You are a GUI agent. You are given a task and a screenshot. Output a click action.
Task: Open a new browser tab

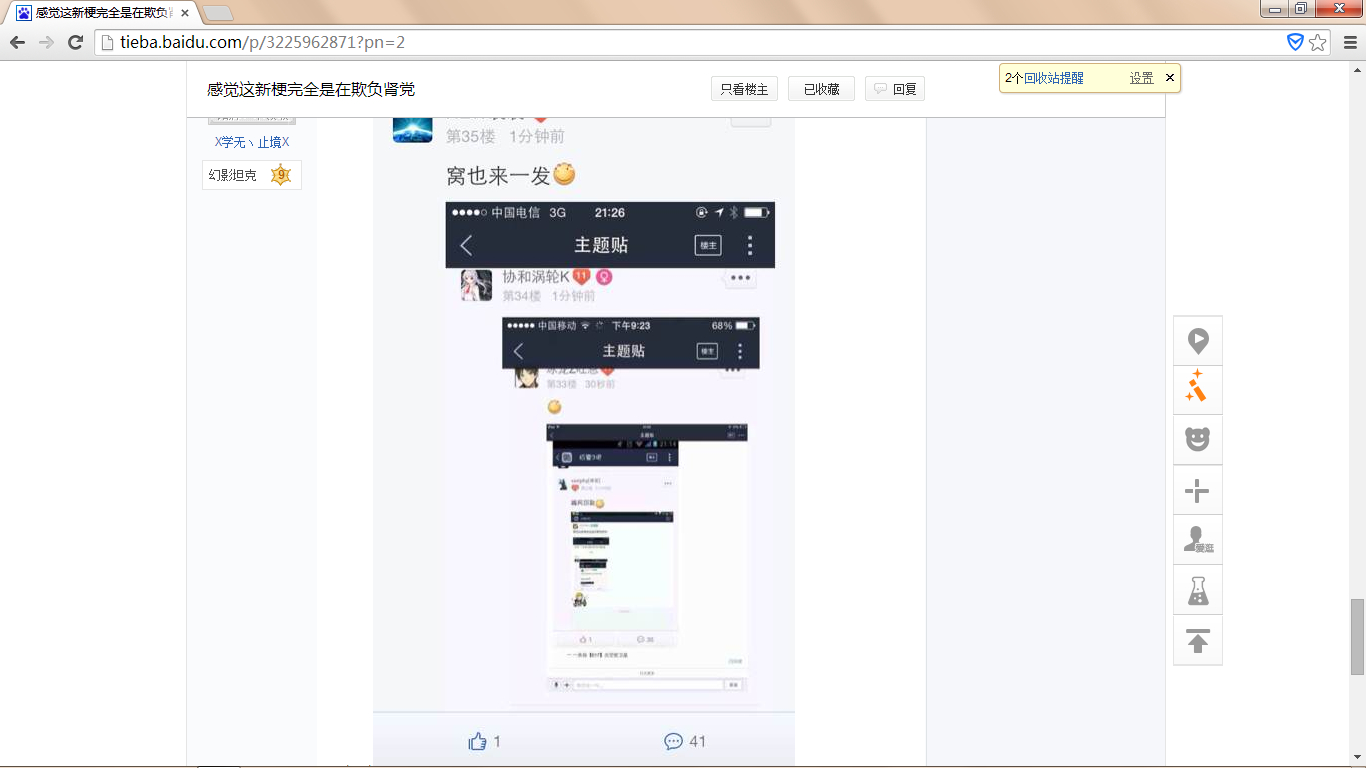218,13
